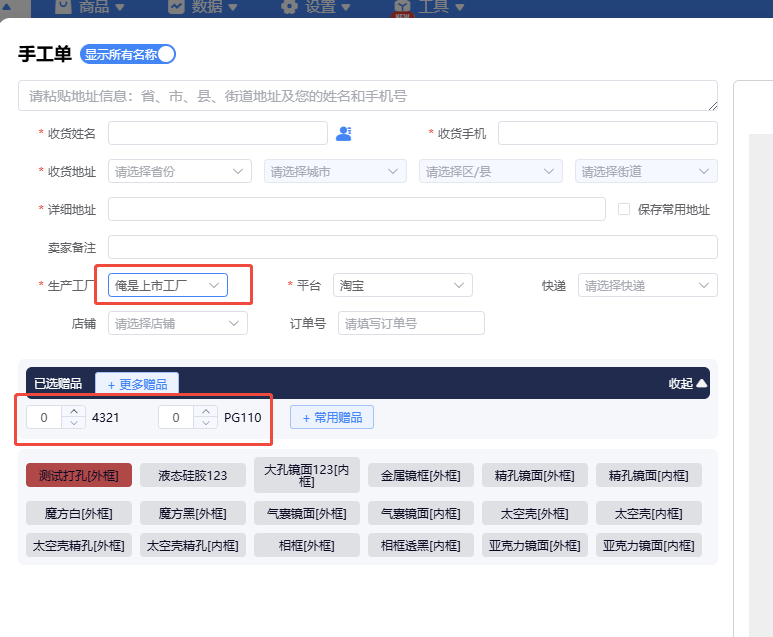This screenshot has height=637, width=773.
Task: Select the 金属镜框[外框] product
Action: [x=421, y=475]
